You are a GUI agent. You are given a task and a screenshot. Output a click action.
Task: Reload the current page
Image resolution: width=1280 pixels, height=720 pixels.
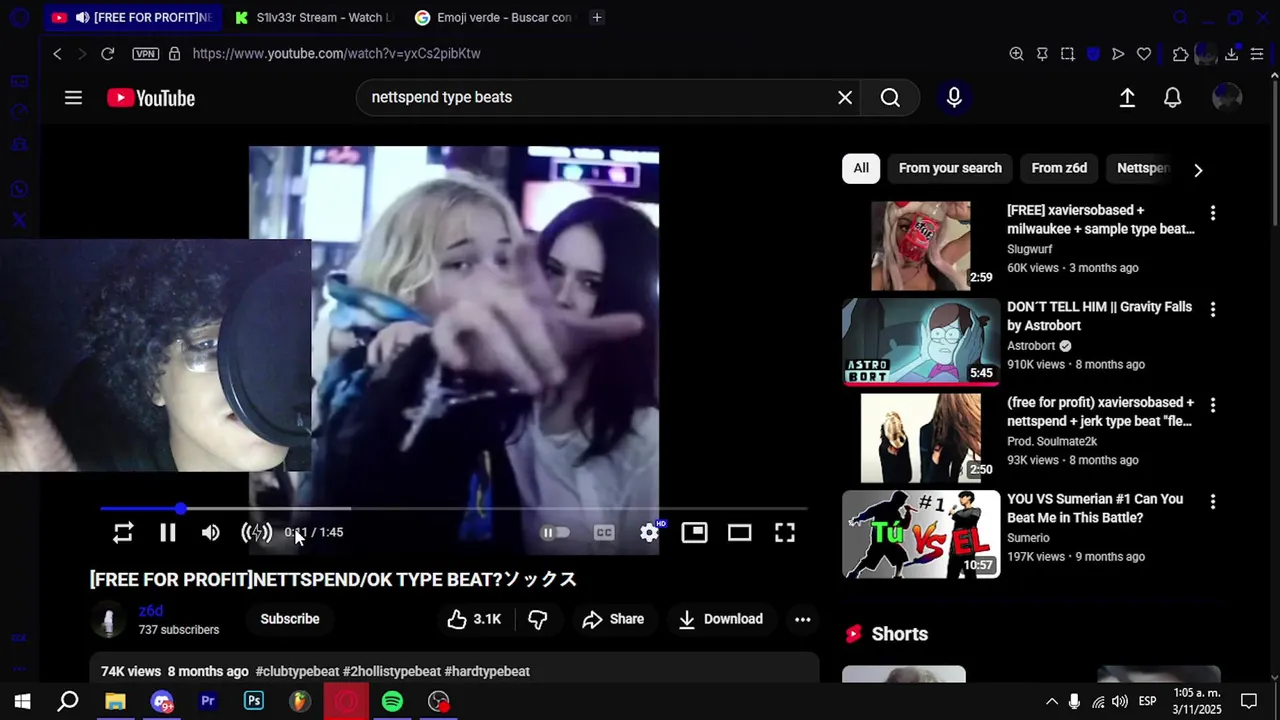coord(107,54)
